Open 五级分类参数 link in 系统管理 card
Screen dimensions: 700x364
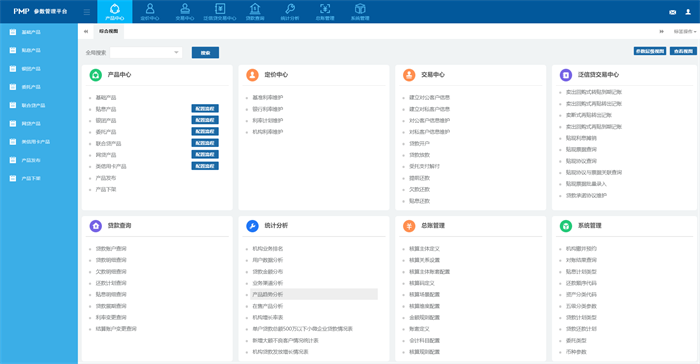(581, 306)
